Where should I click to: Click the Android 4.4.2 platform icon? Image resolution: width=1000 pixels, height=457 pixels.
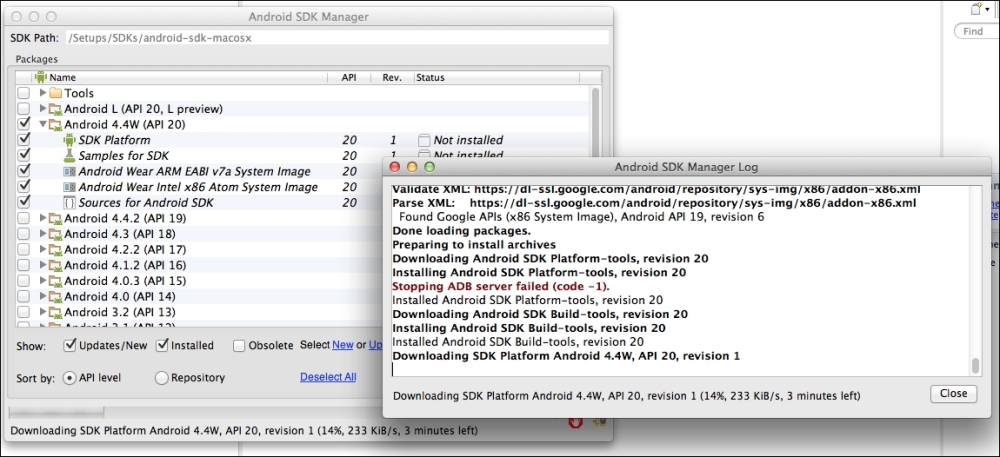pyautogui.click(x=55, y=218)
